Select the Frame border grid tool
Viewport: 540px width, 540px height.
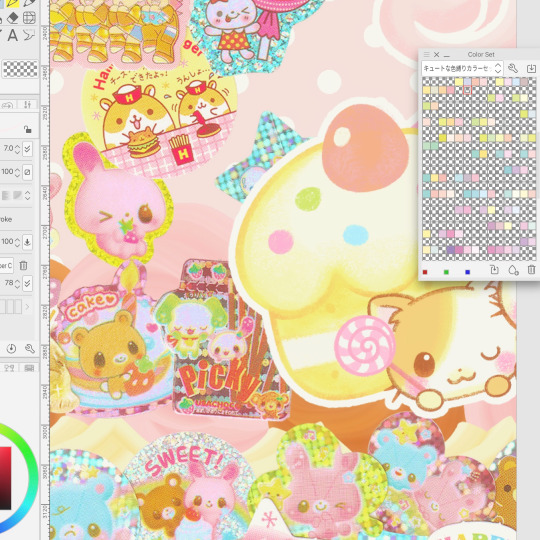(x=29, y=18)
